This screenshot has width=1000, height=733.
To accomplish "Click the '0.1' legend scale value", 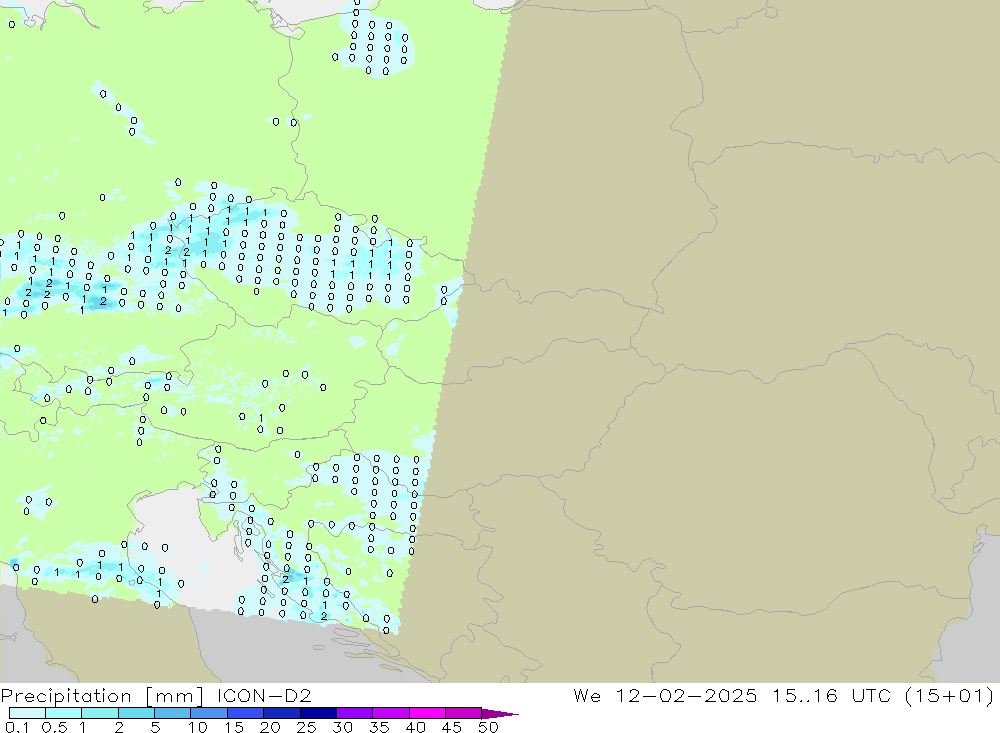I will 17,727.
